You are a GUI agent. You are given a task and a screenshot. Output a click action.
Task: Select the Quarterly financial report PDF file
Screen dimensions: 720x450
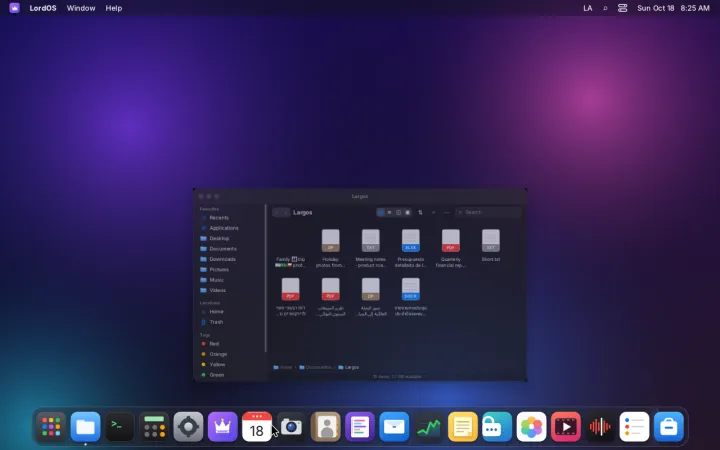pyautogui.click(x=450, y=248)
